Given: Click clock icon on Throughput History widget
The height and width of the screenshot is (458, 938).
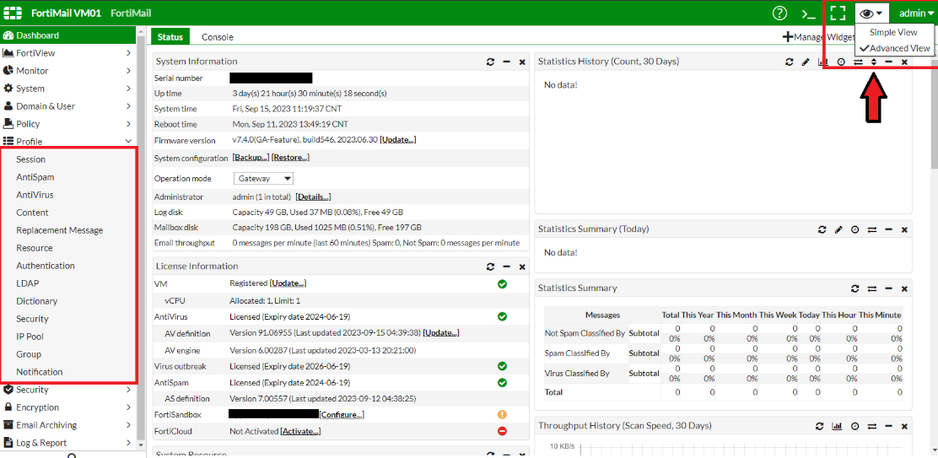Looking at the screenshot, I should (x=855, y=426).
